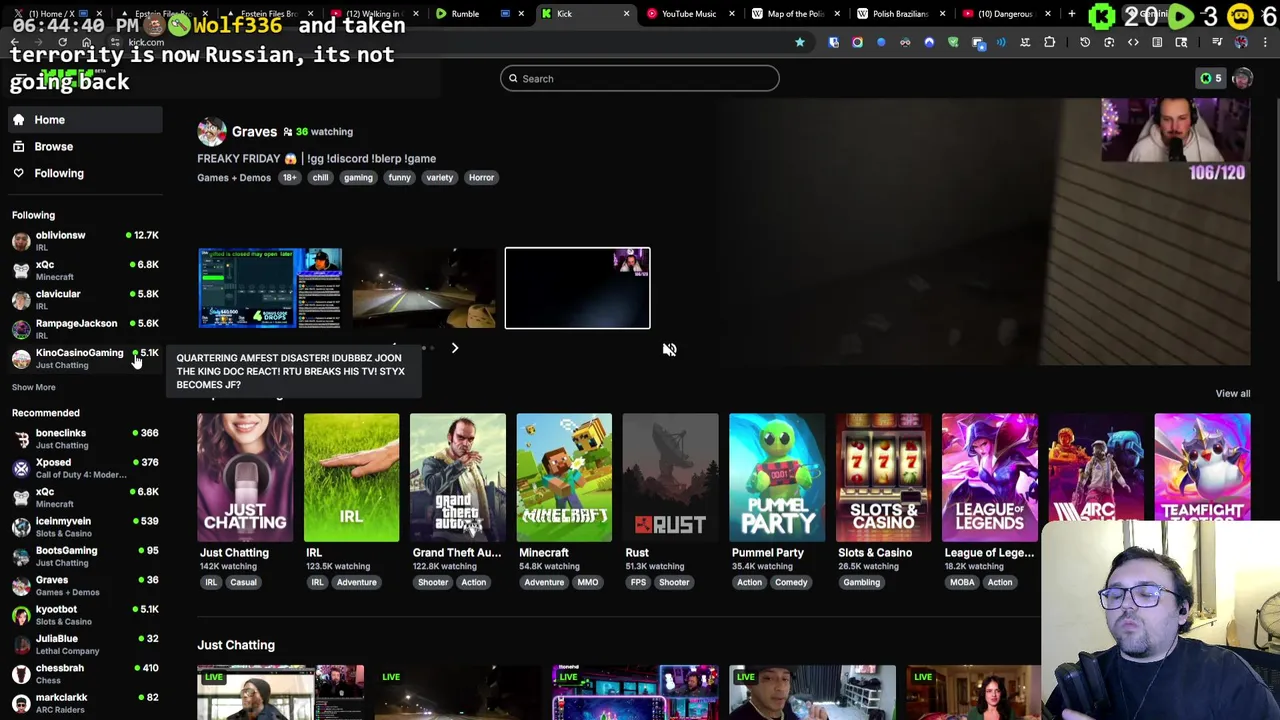Open chessbrah in Recommended list

pyautogui.click(x=85, y=673)
